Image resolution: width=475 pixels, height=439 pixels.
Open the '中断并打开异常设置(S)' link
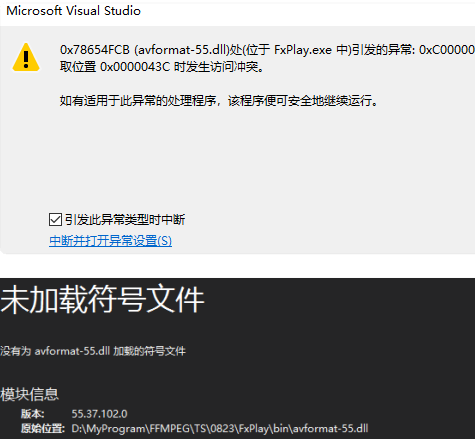[110, 241]
